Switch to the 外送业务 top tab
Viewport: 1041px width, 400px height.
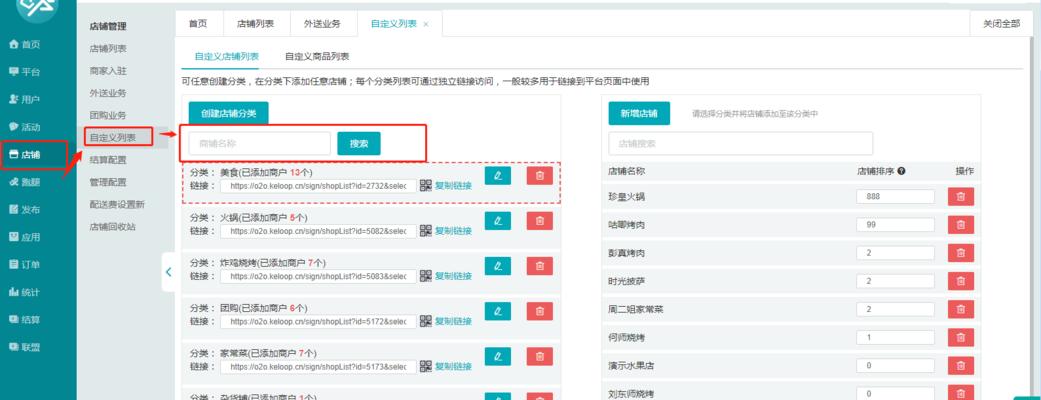click(x=322, y=23)
